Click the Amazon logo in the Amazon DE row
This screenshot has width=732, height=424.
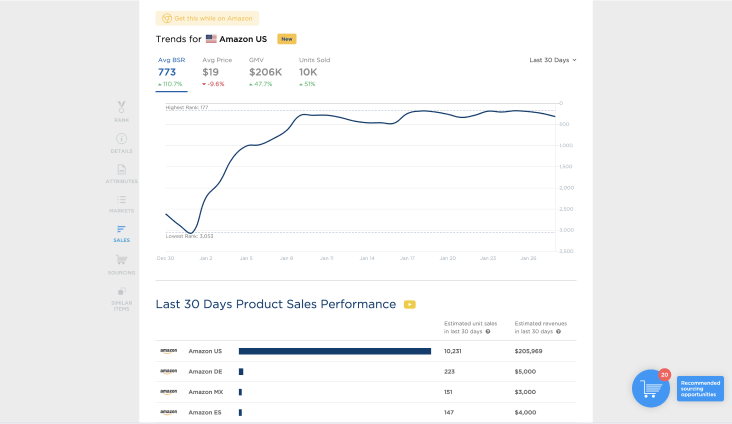tap(169, 372)
